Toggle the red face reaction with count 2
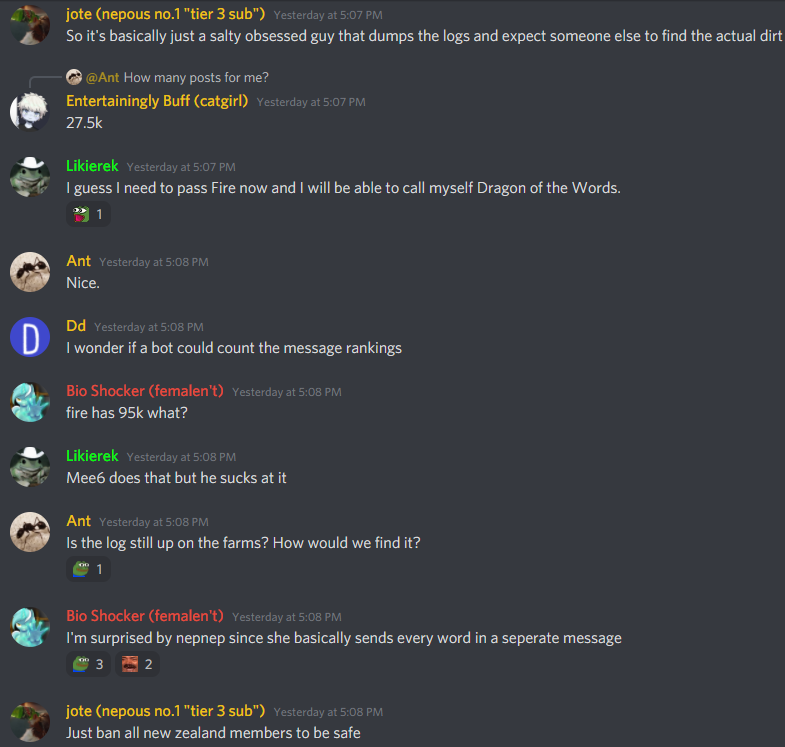Screen dimensions: 785x747 click(137, 664)
